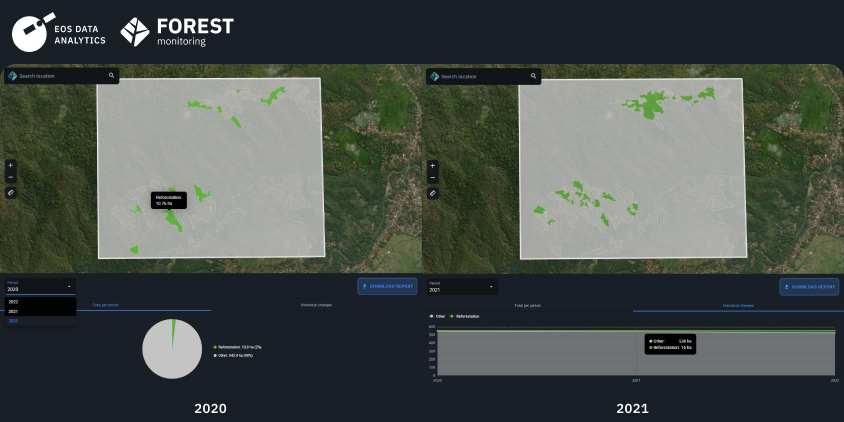Zoom in on the 2020 map
844x422 pixels.
click(x=11, y=165)
